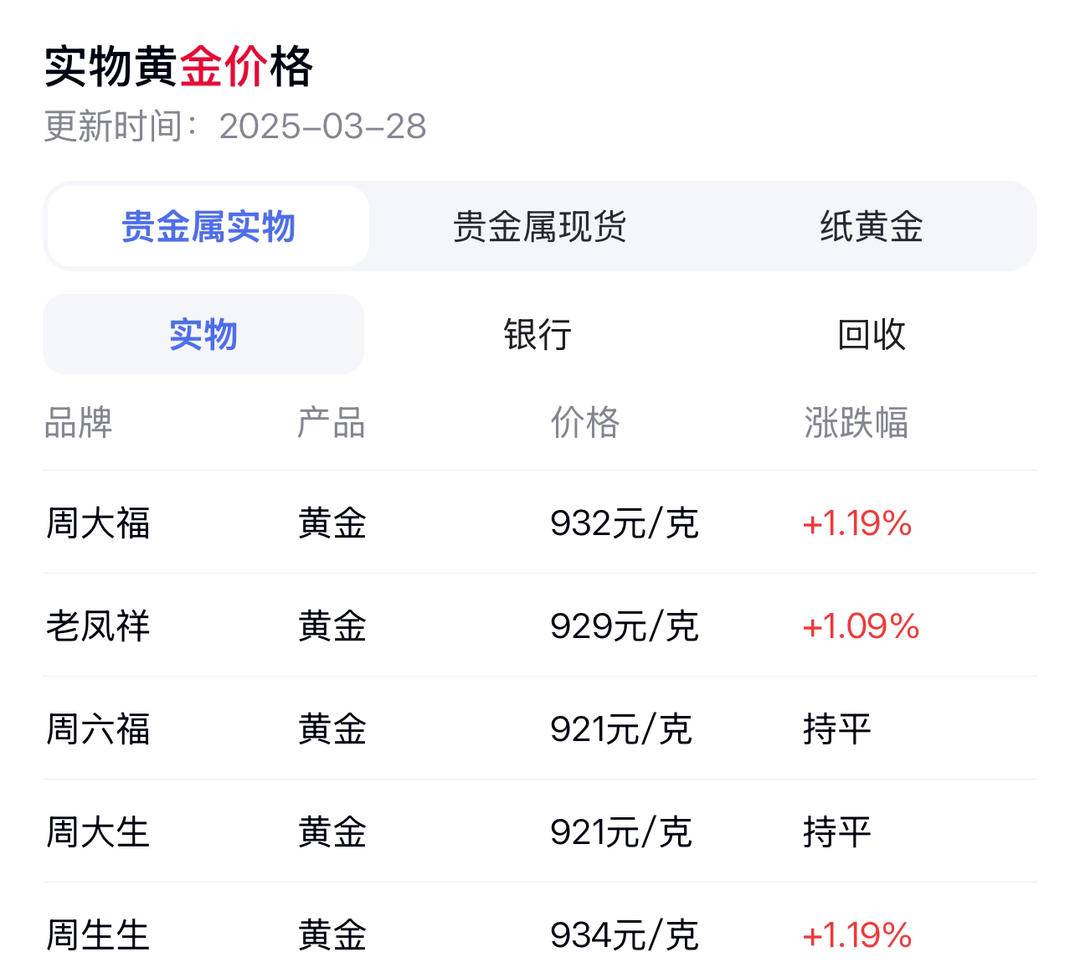Click the +1.09% change value

(x=860, y=626)
